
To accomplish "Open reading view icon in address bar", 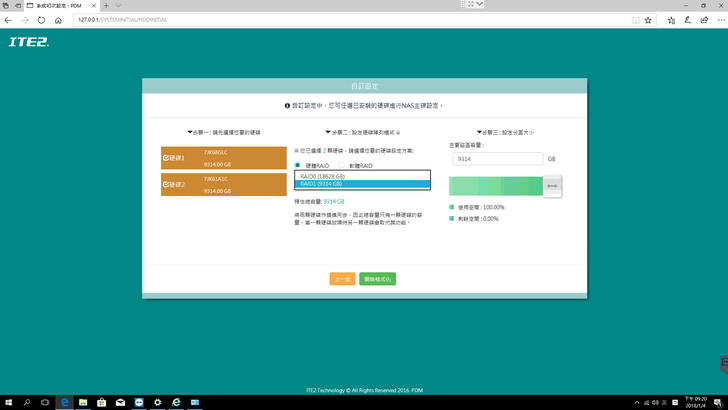I will click(635, 19).
